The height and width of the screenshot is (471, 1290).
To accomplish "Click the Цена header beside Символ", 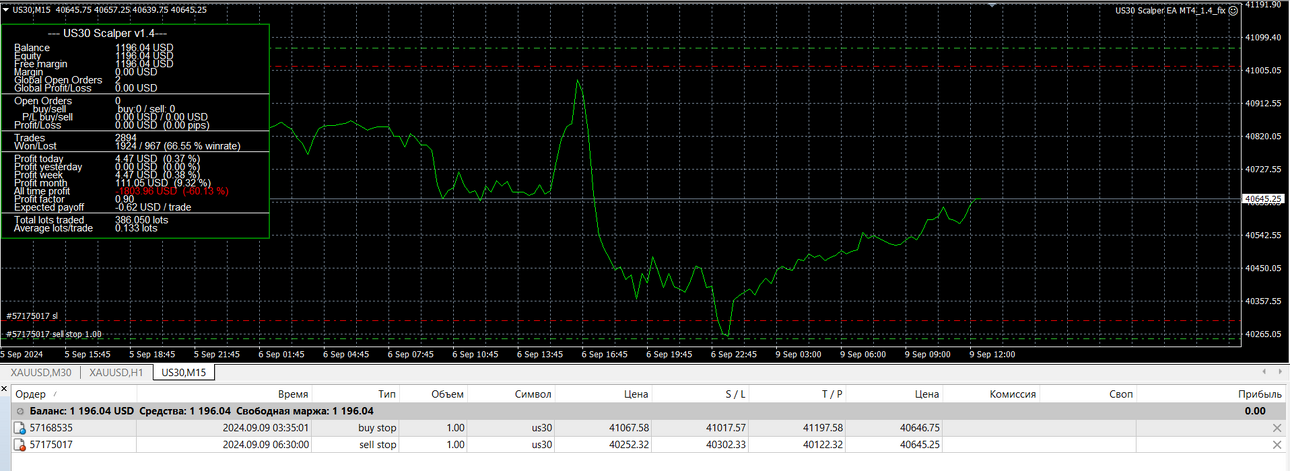I will [634, 394].
